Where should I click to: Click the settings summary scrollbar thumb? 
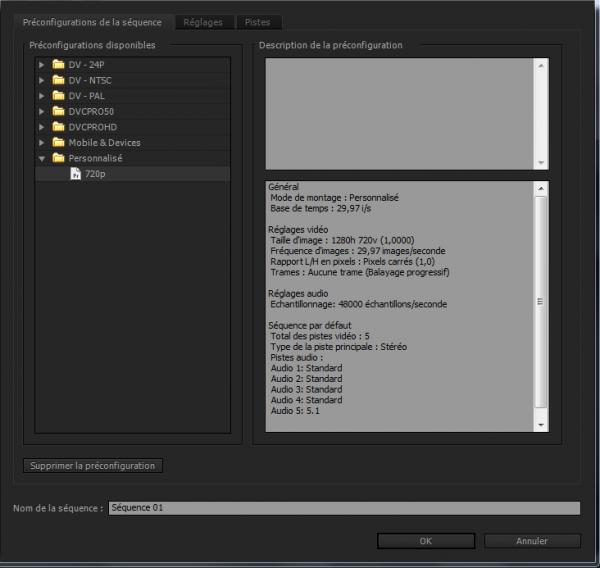pos(540,302)
